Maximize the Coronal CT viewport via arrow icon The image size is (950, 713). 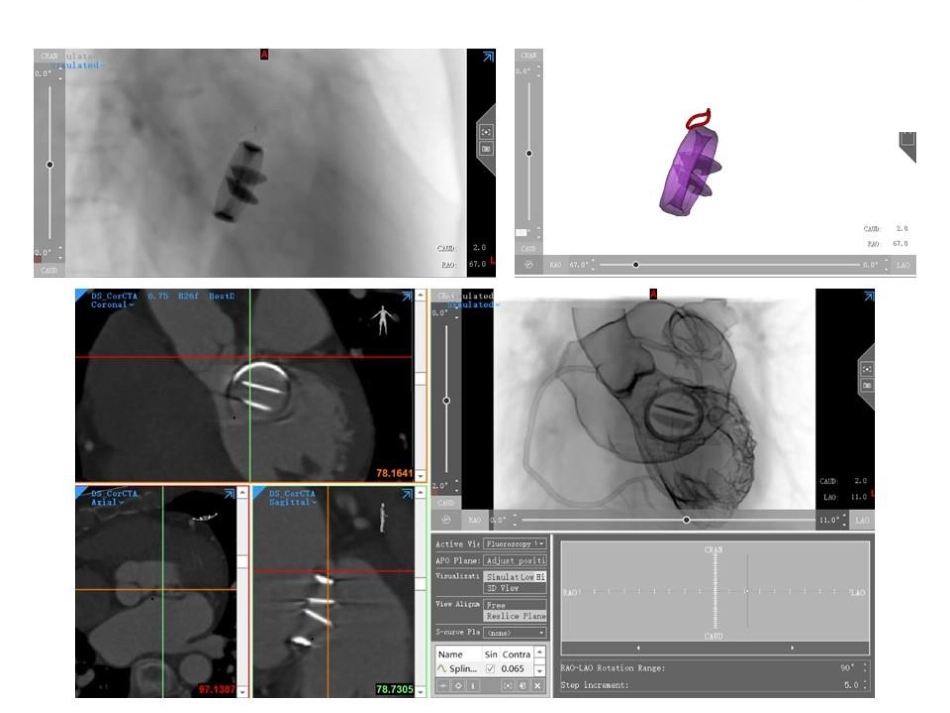pyautogui.click(x=407, y=296)
